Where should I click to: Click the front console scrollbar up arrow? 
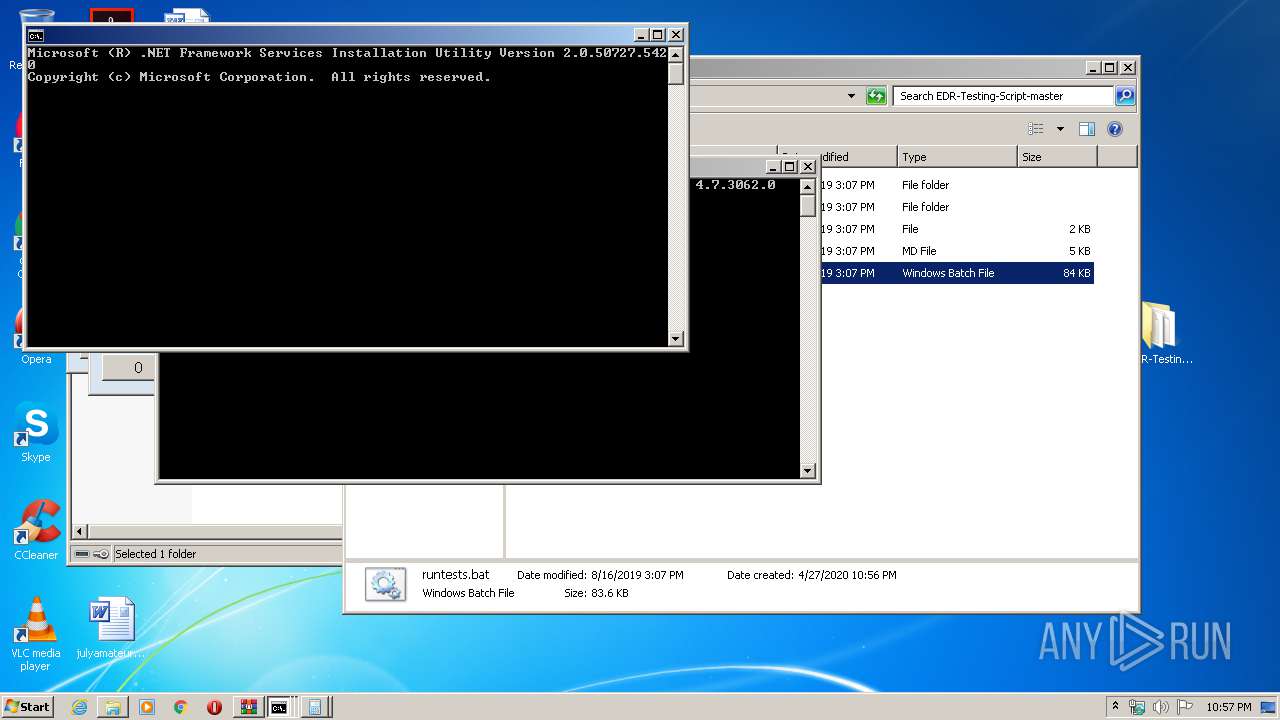click(x=676, y=54)
